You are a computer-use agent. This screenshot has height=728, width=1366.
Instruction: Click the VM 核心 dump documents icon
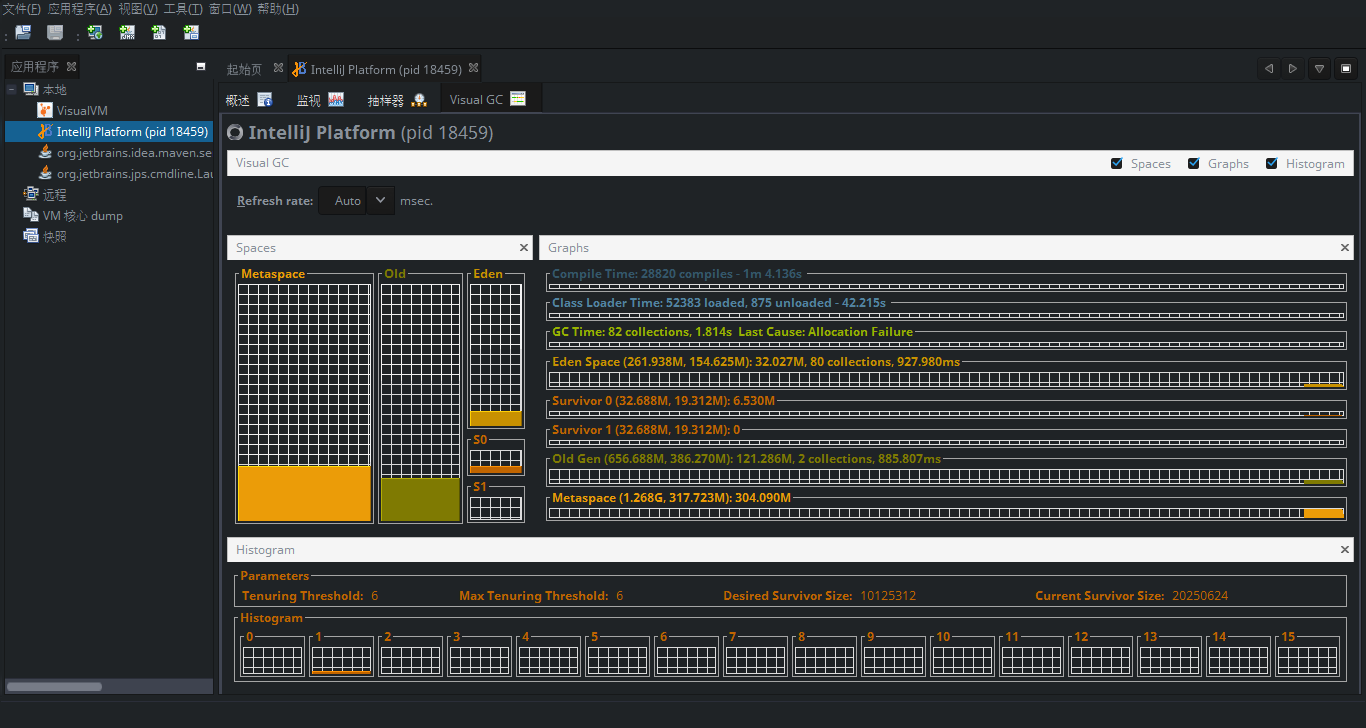(31, 215)
